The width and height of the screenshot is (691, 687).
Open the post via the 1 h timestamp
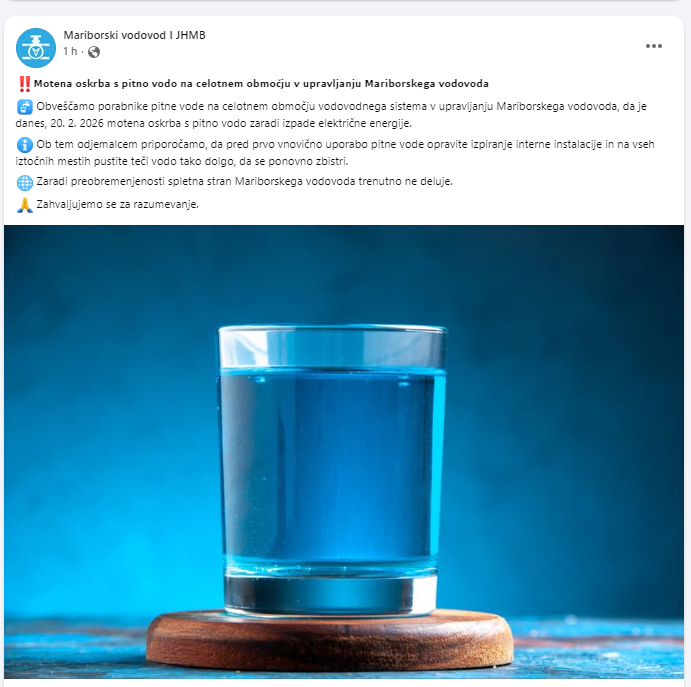[70, 52]
